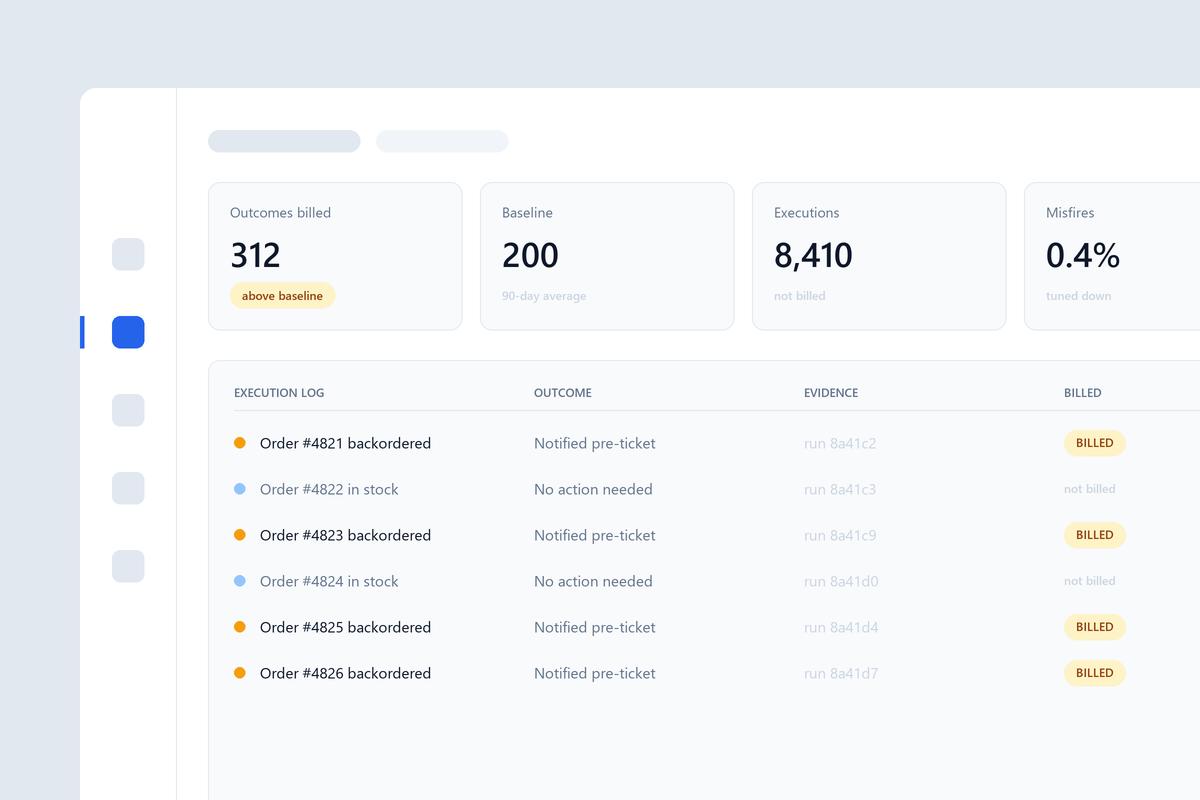The width and height of the screenshot is (1200, 800).
Task: Click the "above baseline" badge
Action: pyautogui.click(x=282, y=296)
